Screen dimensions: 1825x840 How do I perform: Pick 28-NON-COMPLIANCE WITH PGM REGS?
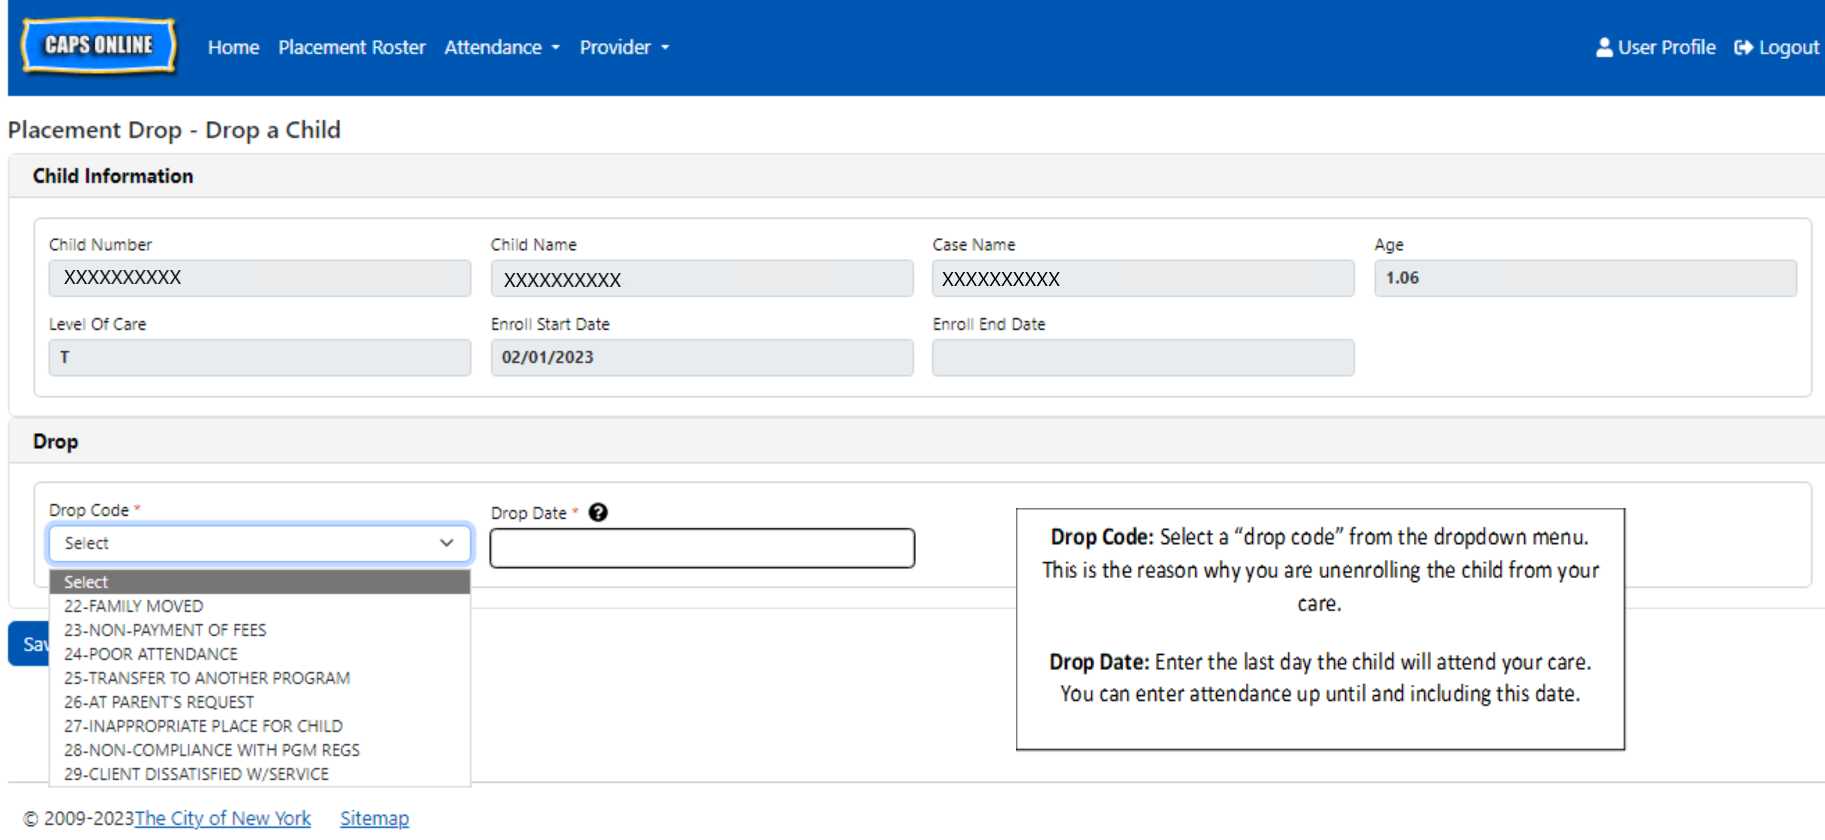click(x=212, y=750)
